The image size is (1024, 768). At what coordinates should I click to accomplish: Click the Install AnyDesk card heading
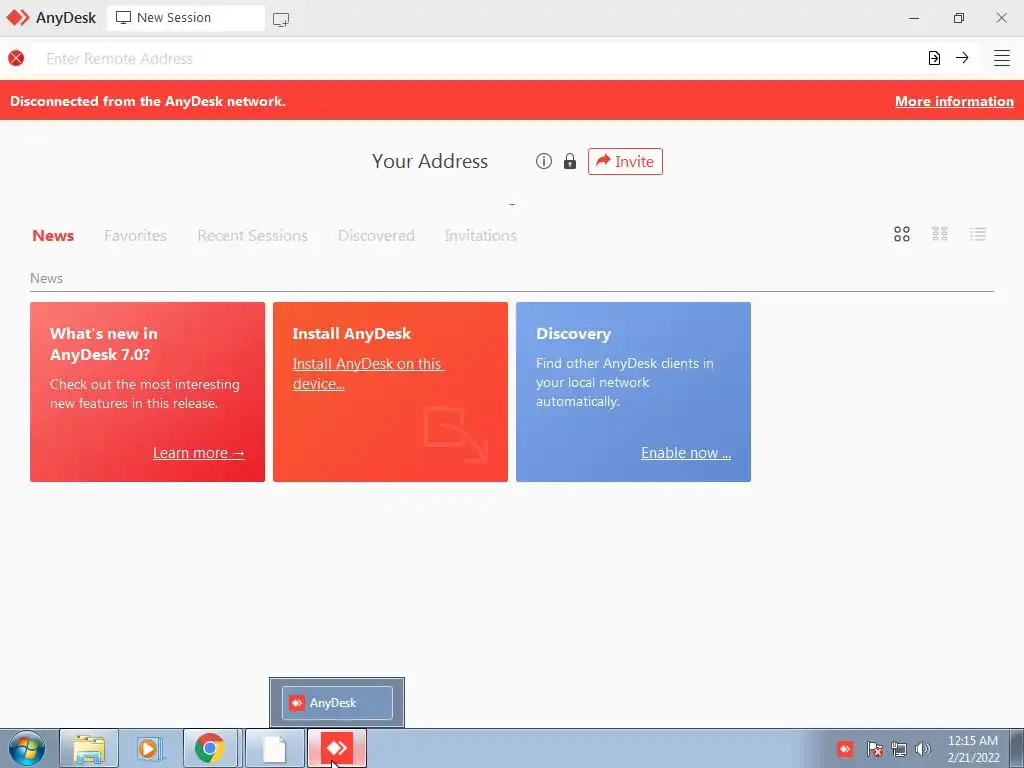[x=351, y=334]
